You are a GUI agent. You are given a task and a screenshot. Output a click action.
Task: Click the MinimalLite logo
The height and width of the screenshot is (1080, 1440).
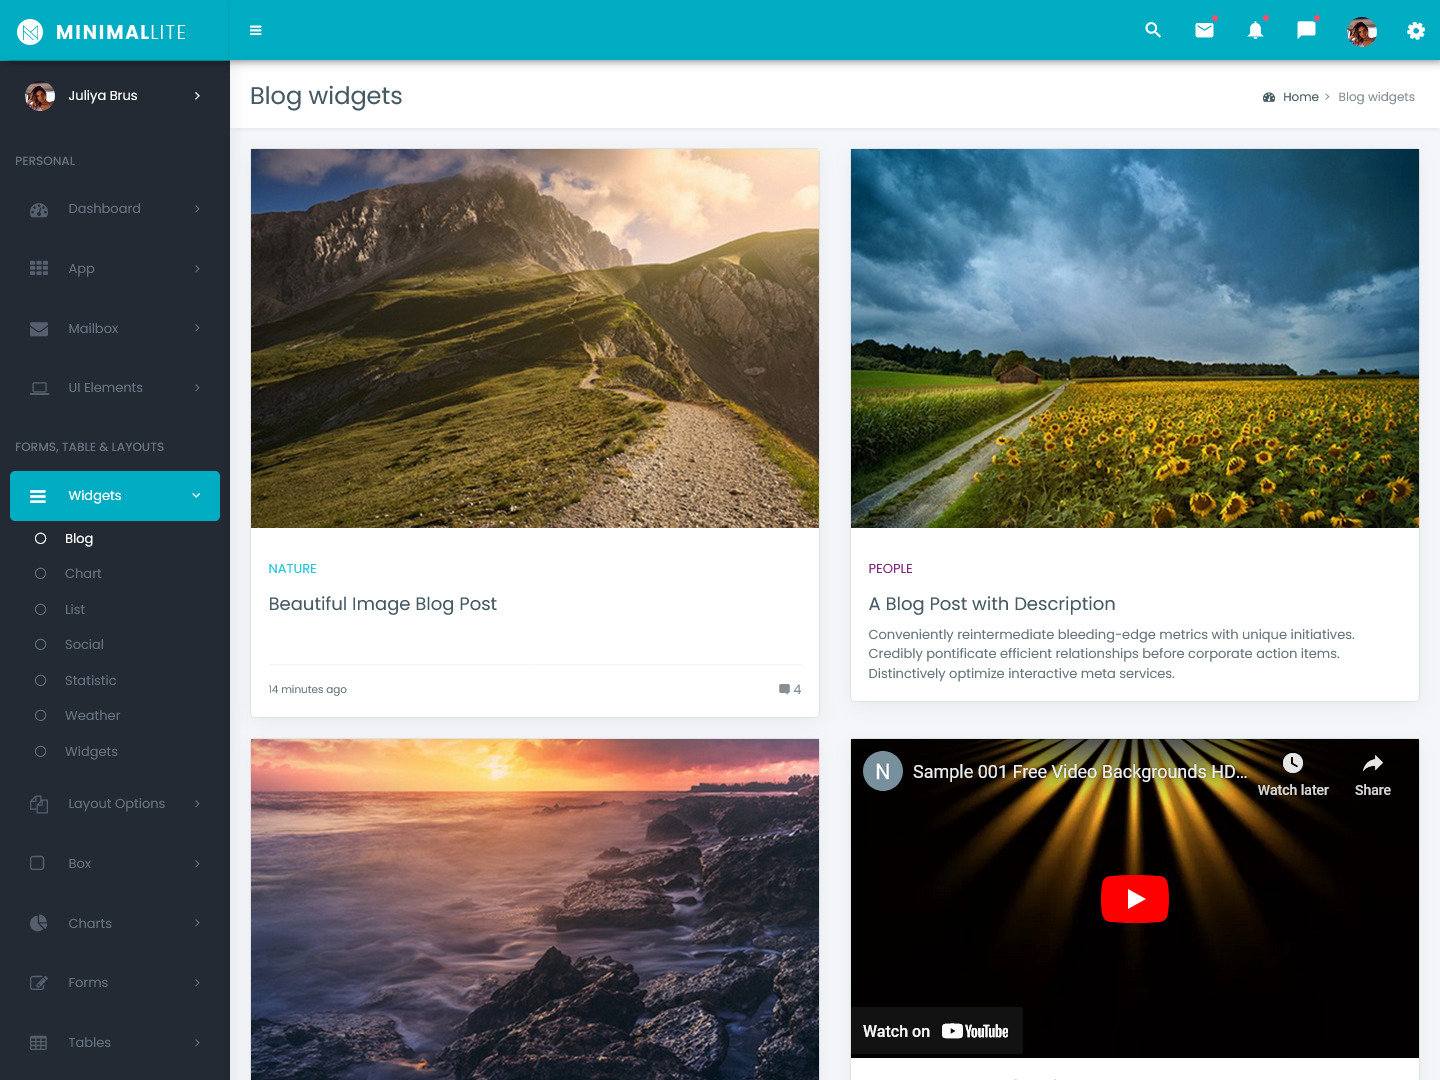coord(102,32)
